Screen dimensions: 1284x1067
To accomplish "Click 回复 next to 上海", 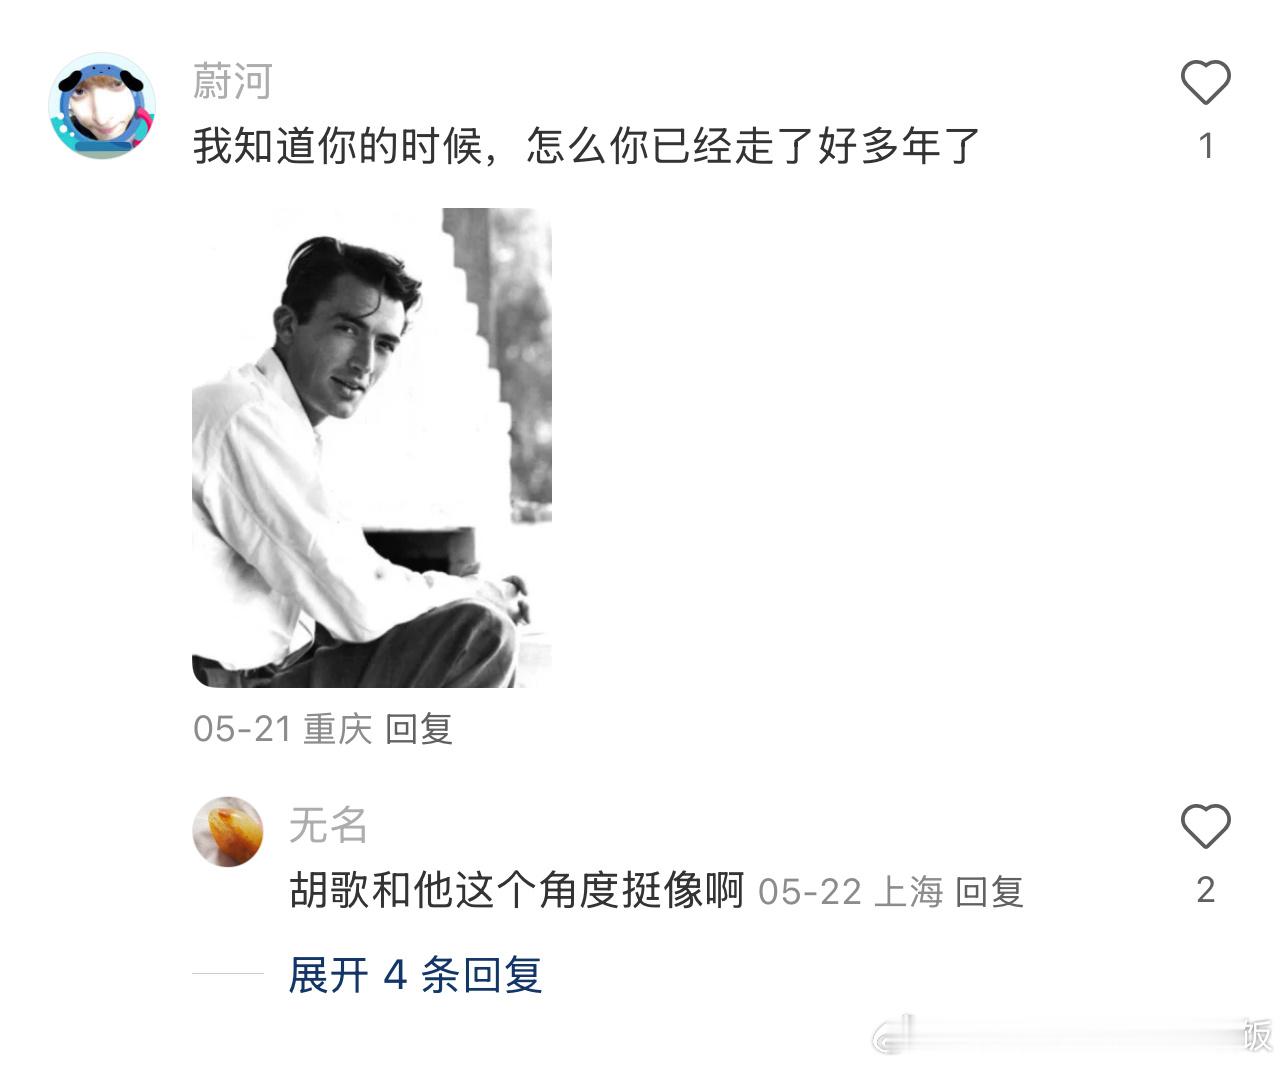I will tap(989, 891).
